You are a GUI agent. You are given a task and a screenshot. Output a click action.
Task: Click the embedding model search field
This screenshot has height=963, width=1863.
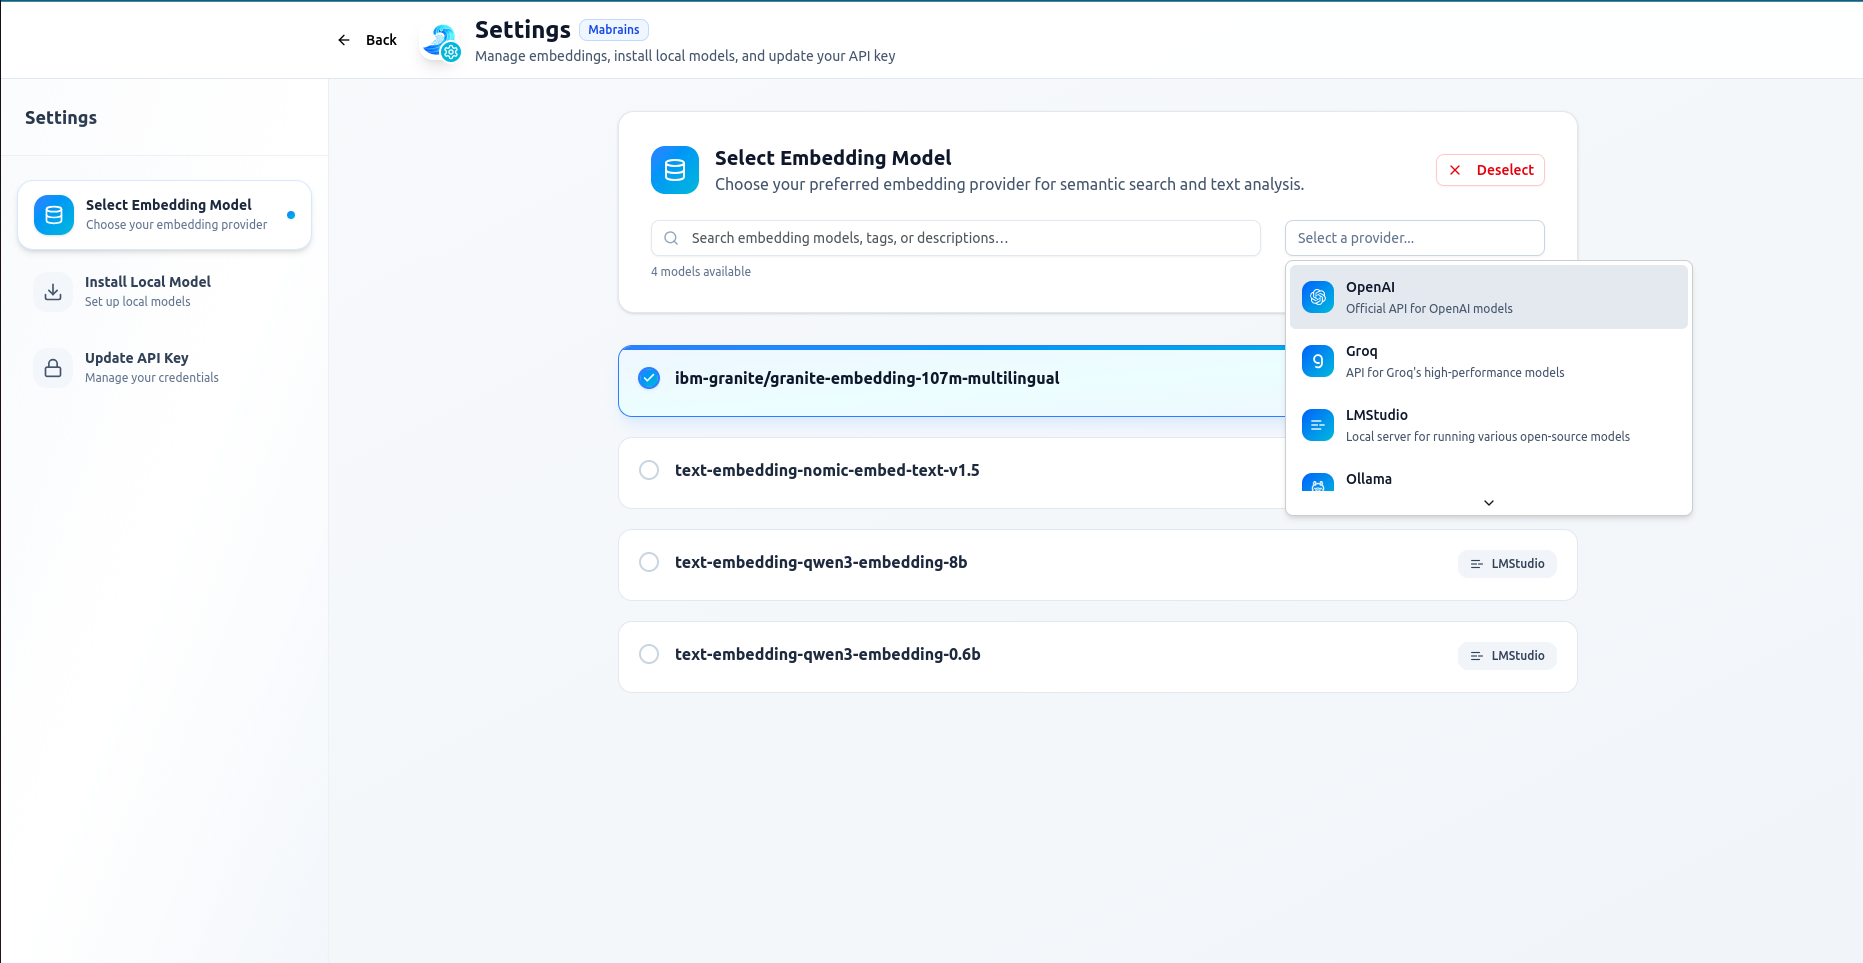955,238
